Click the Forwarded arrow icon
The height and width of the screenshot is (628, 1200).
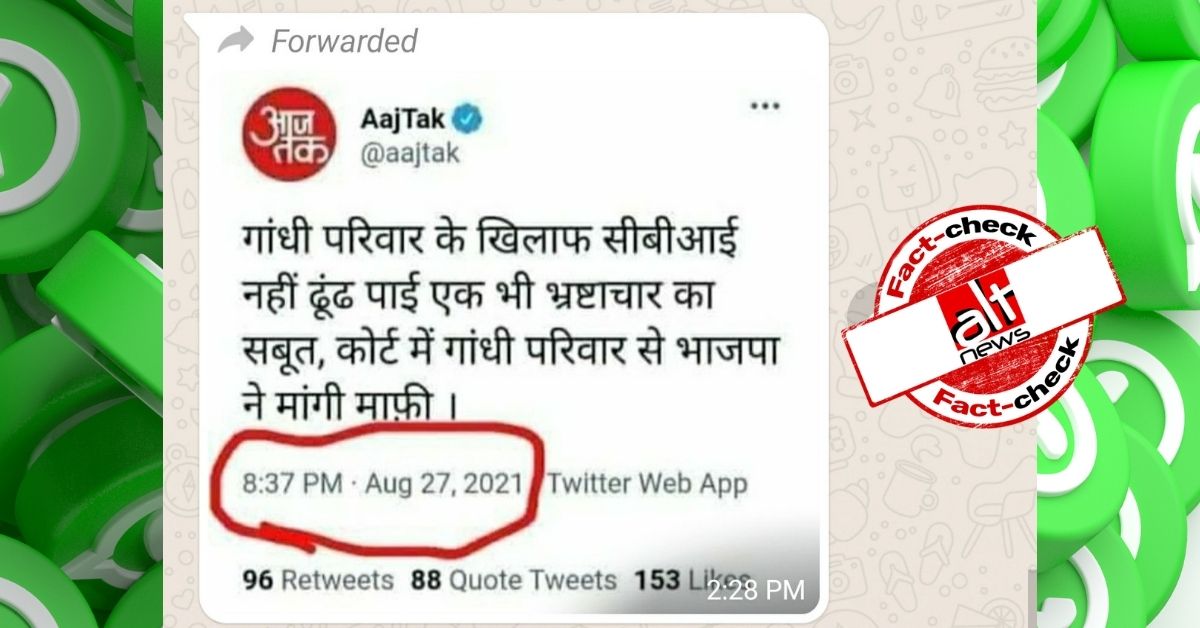point(236,40)
